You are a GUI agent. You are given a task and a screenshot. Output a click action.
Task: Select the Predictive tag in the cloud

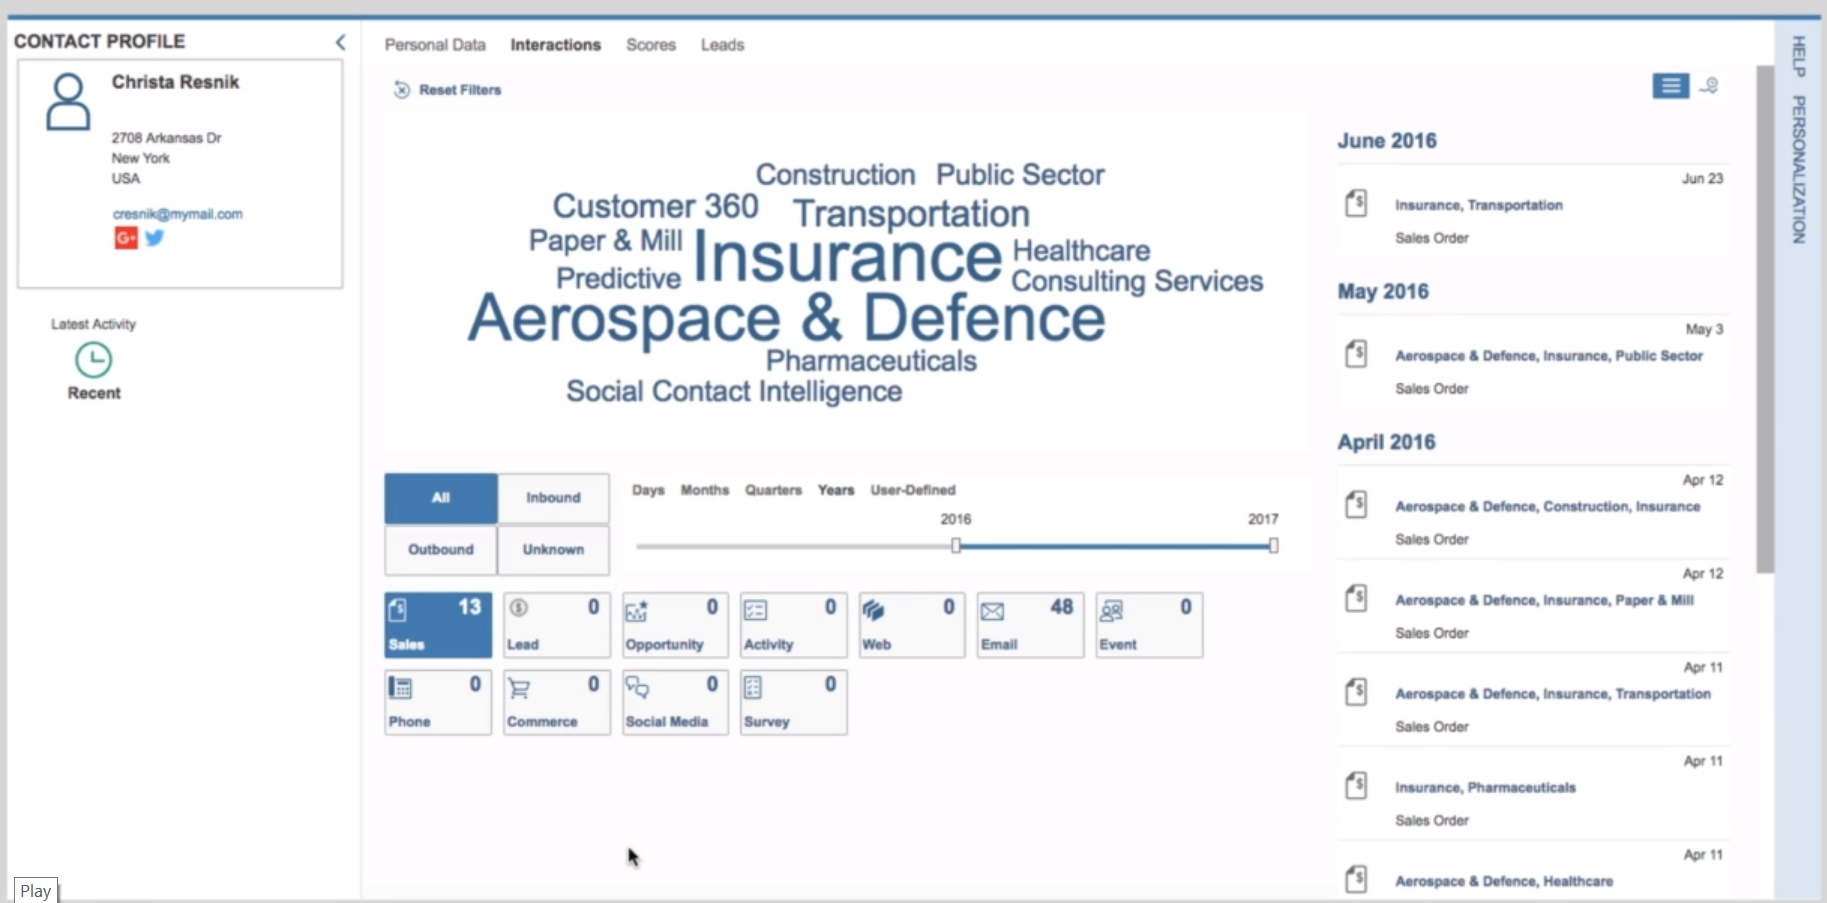pos(618,278)
